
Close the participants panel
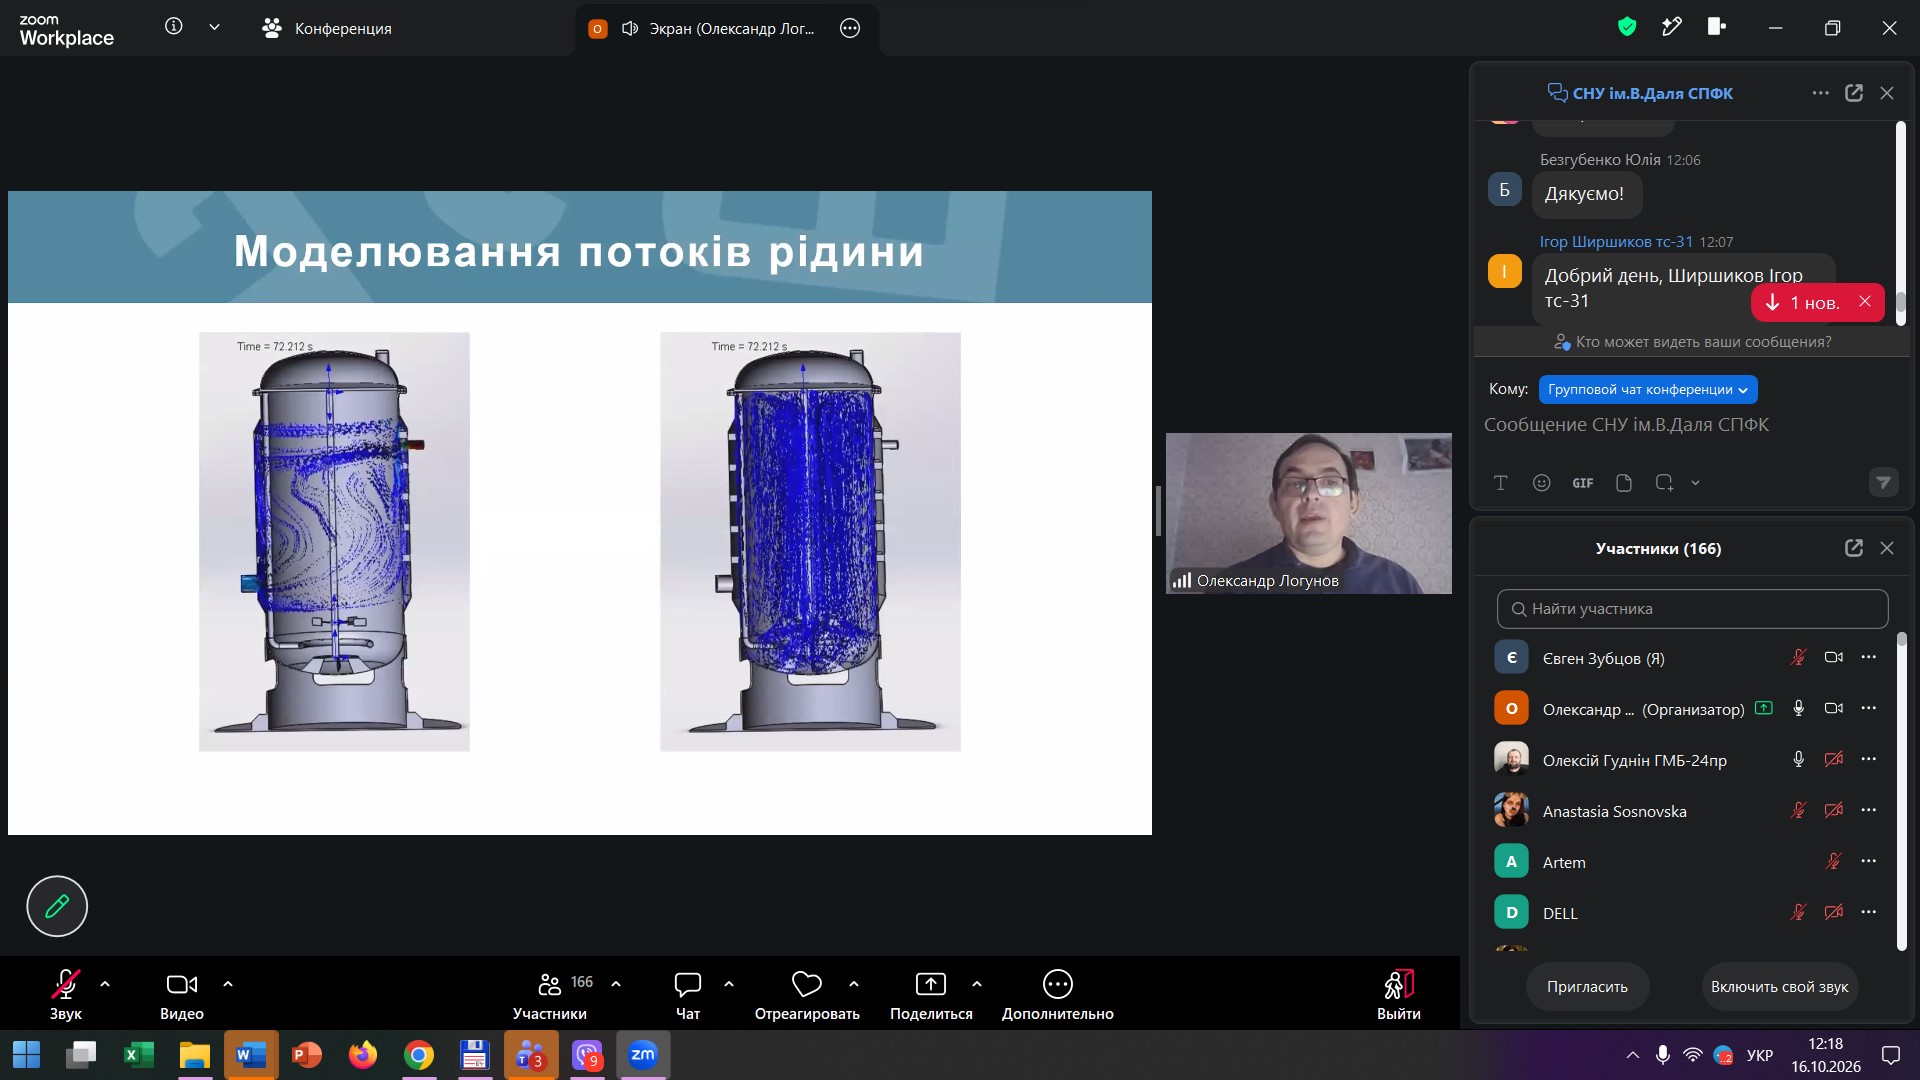click(x=1887, y=548)
